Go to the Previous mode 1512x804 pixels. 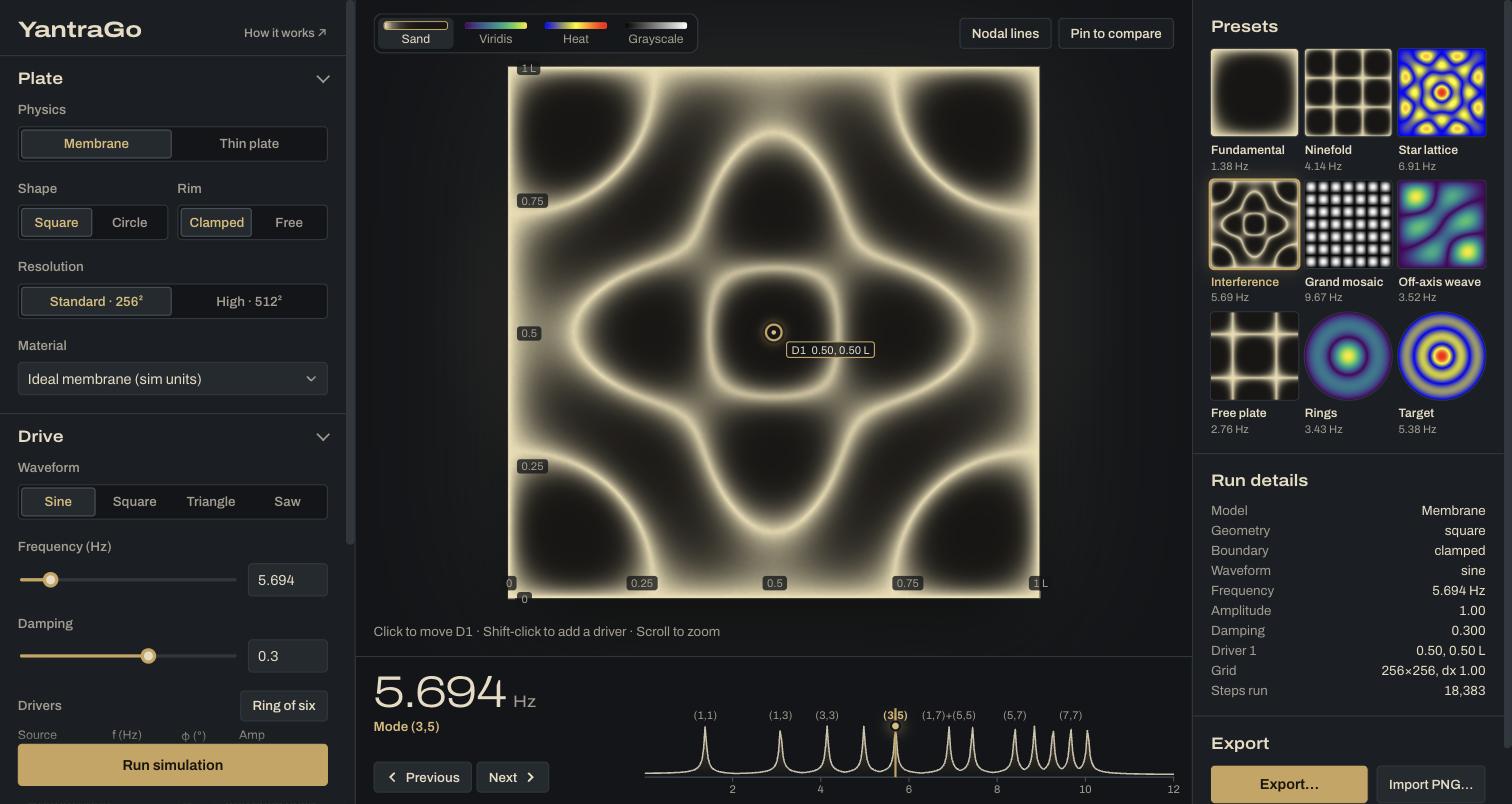(x=423, y=777)
